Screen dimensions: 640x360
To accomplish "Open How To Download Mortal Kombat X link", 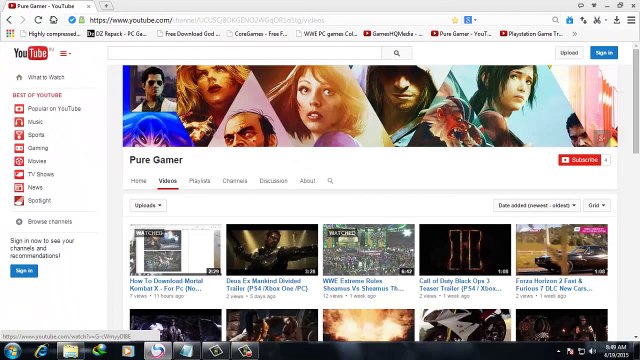I will click(x=166, y=284).
